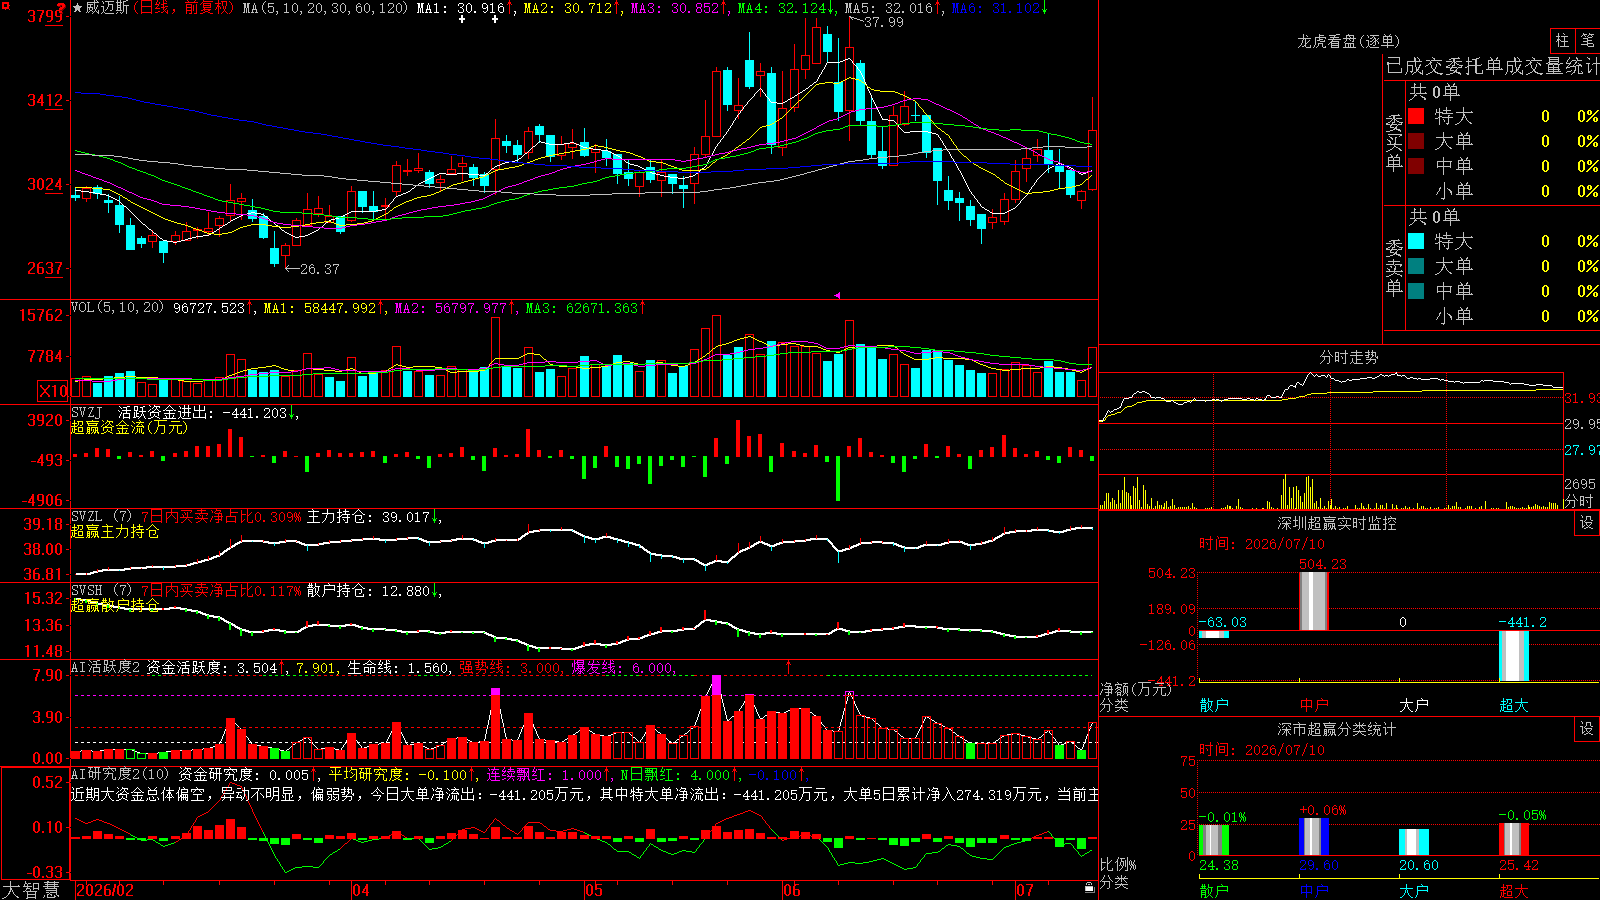Click the first white plus marker above the K-line chart
Screen dimensions: 1600x900
[x=462, y=19]
